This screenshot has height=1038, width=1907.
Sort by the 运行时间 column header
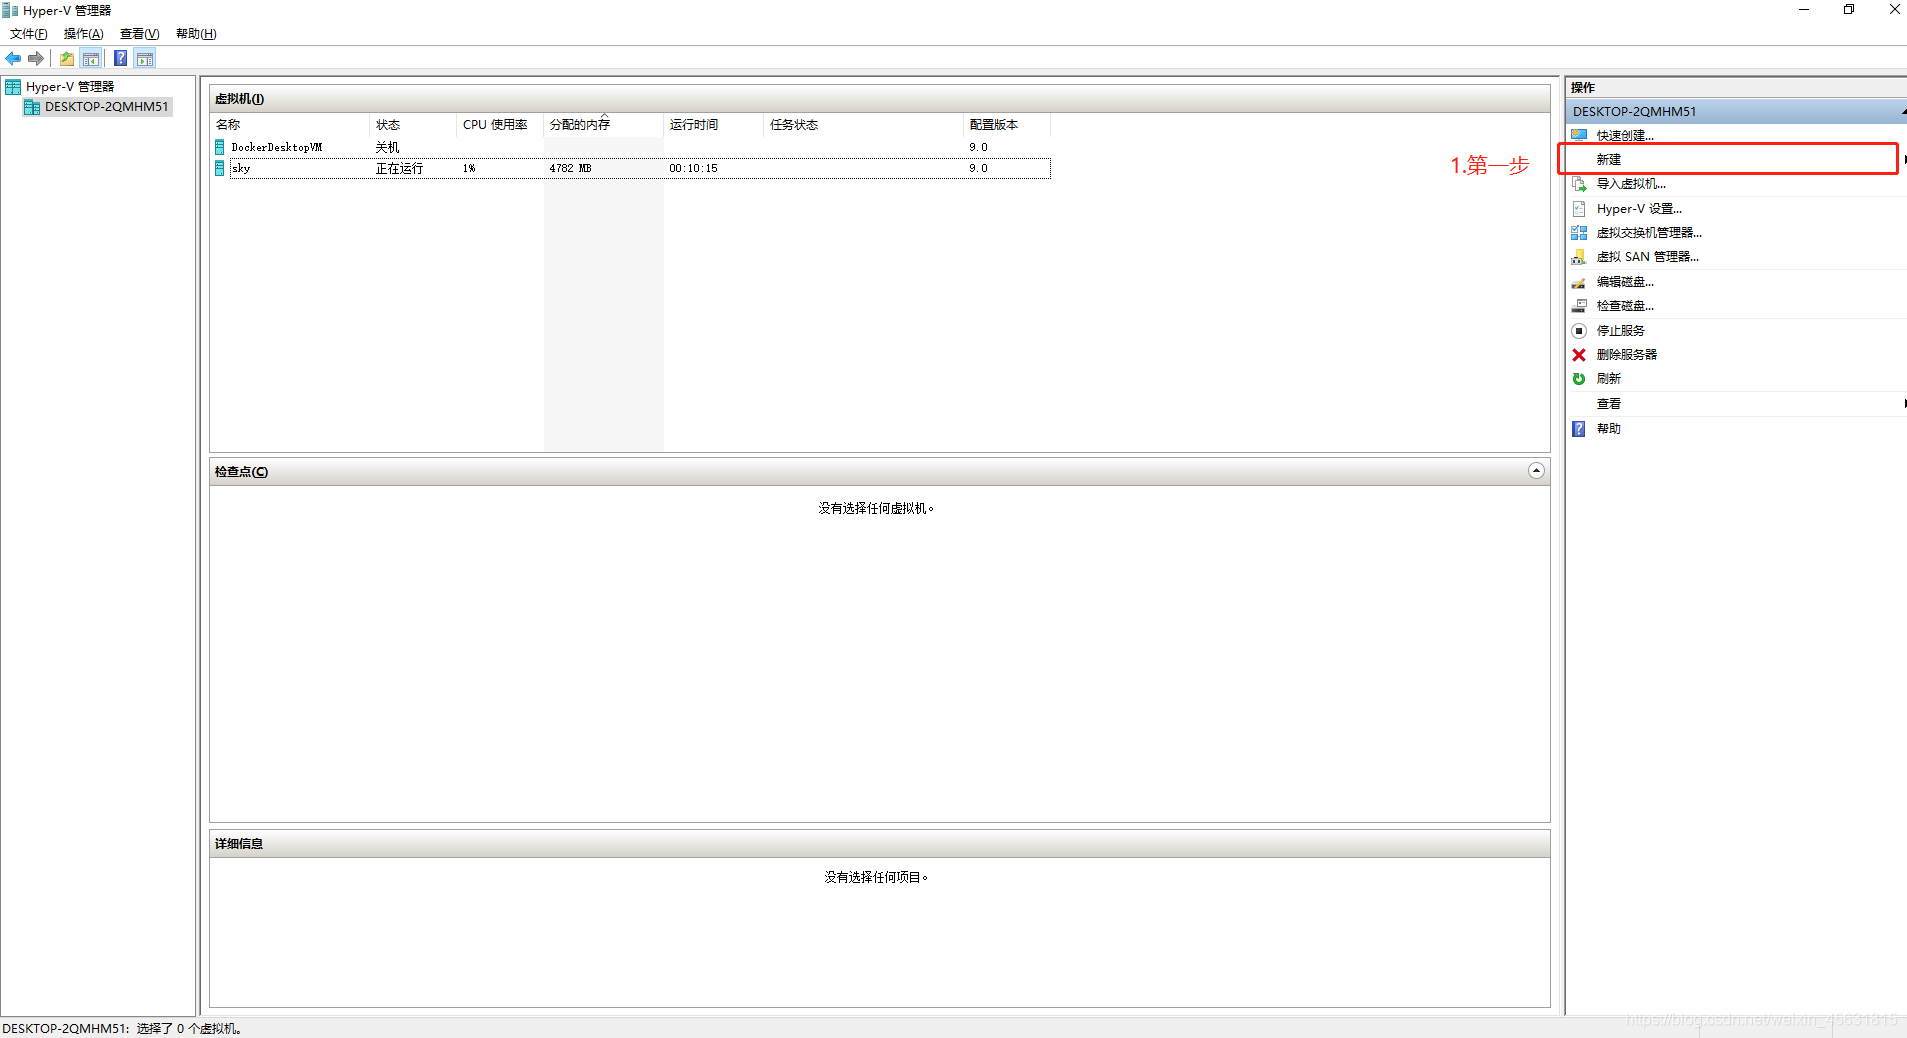tap(714, 125)
